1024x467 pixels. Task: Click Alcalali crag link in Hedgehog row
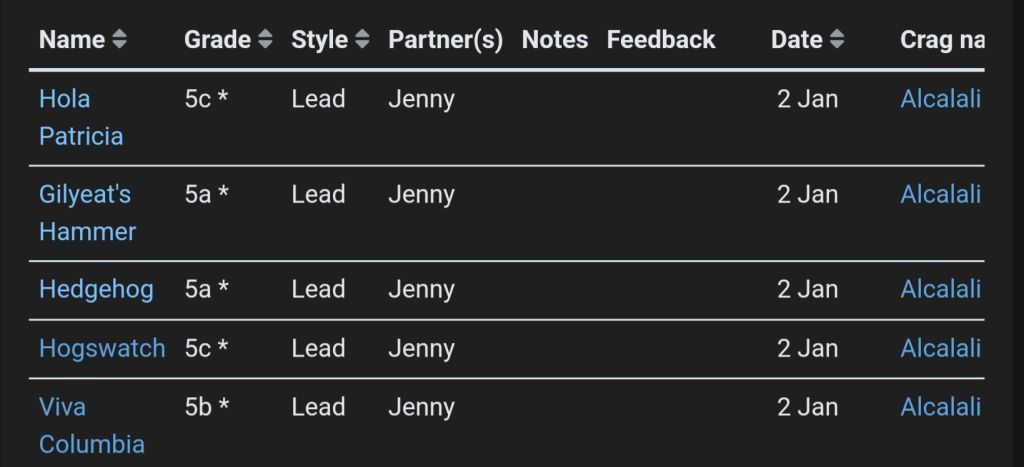(940, 290)
